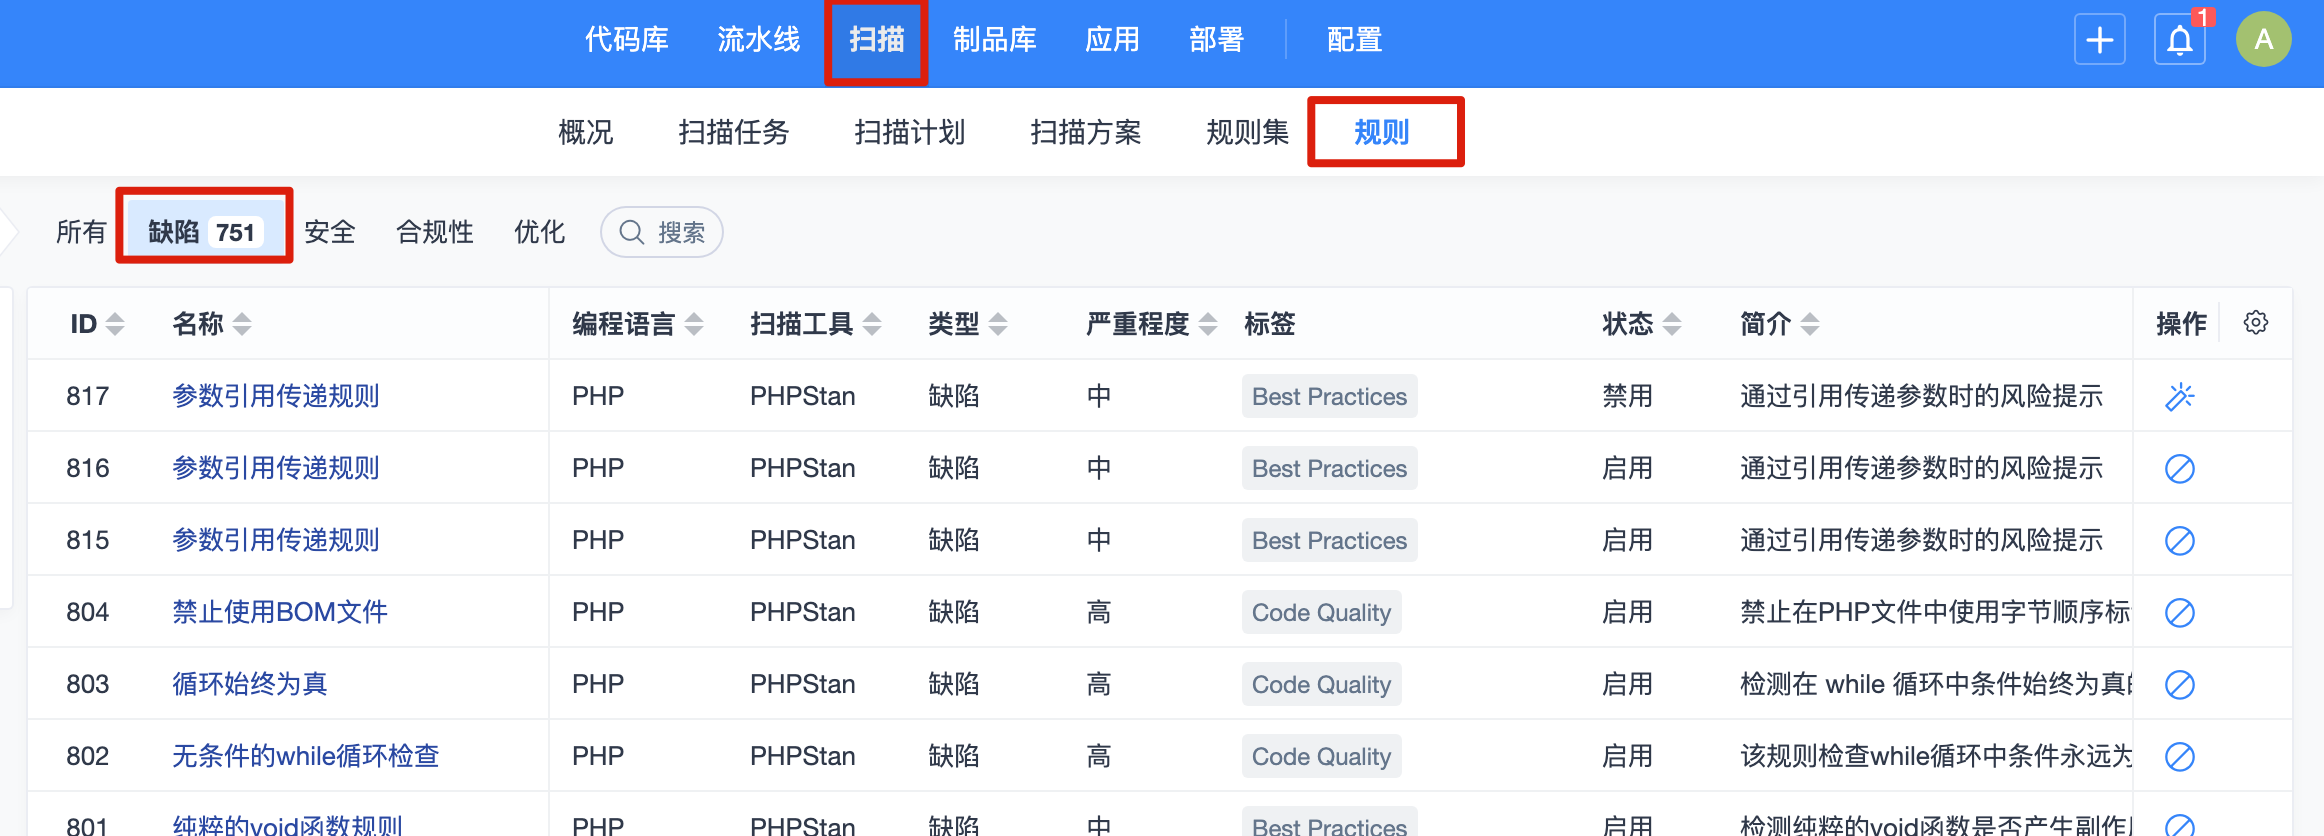Screen dimensions: 2324x836
Task: Open the 流水线 top menu
Action: tap(758, 40)
